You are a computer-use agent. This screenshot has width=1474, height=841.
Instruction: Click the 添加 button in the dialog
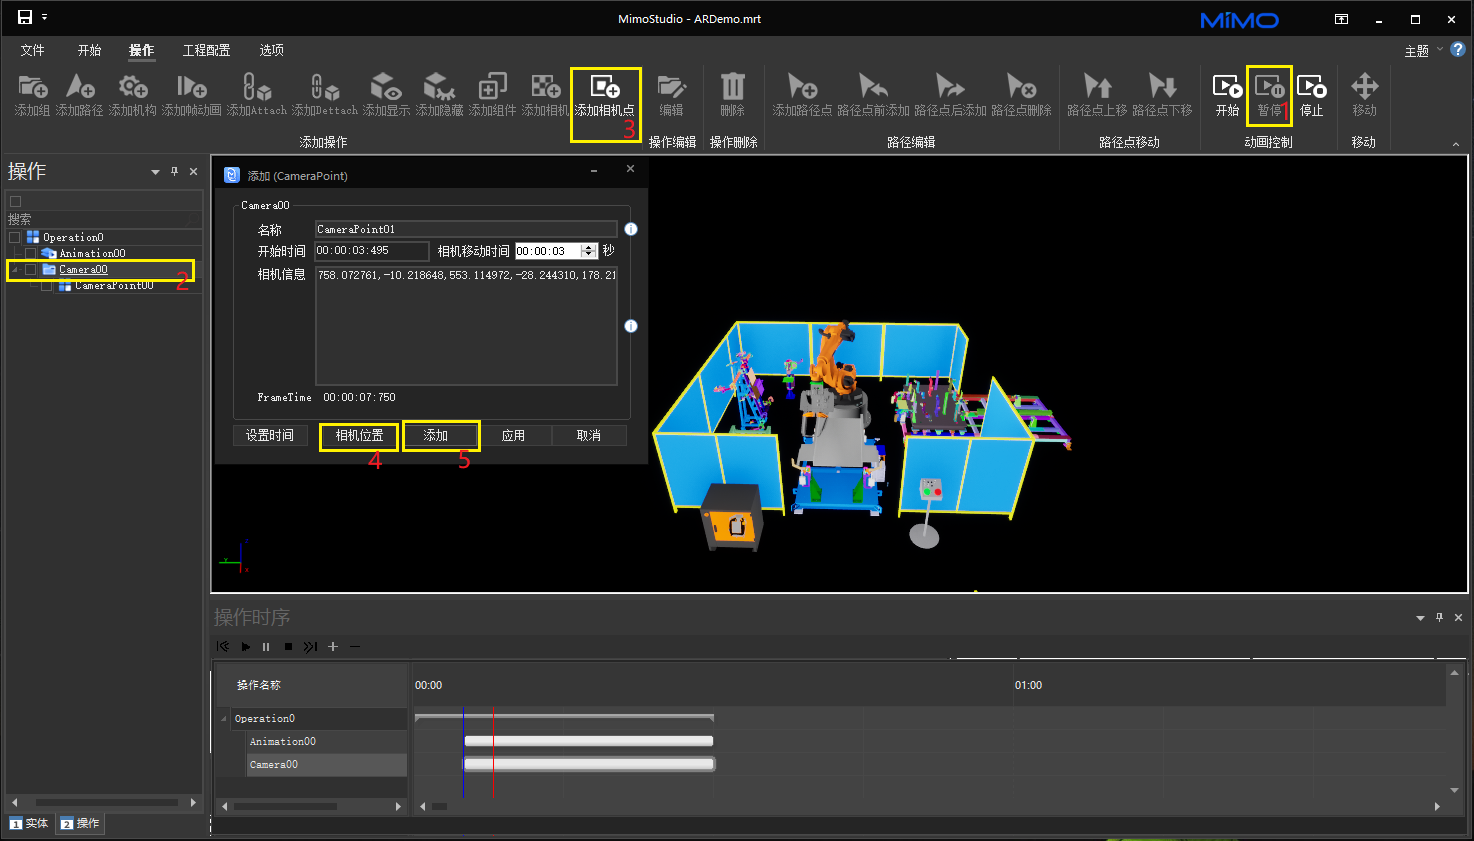(x=436, y=436)
